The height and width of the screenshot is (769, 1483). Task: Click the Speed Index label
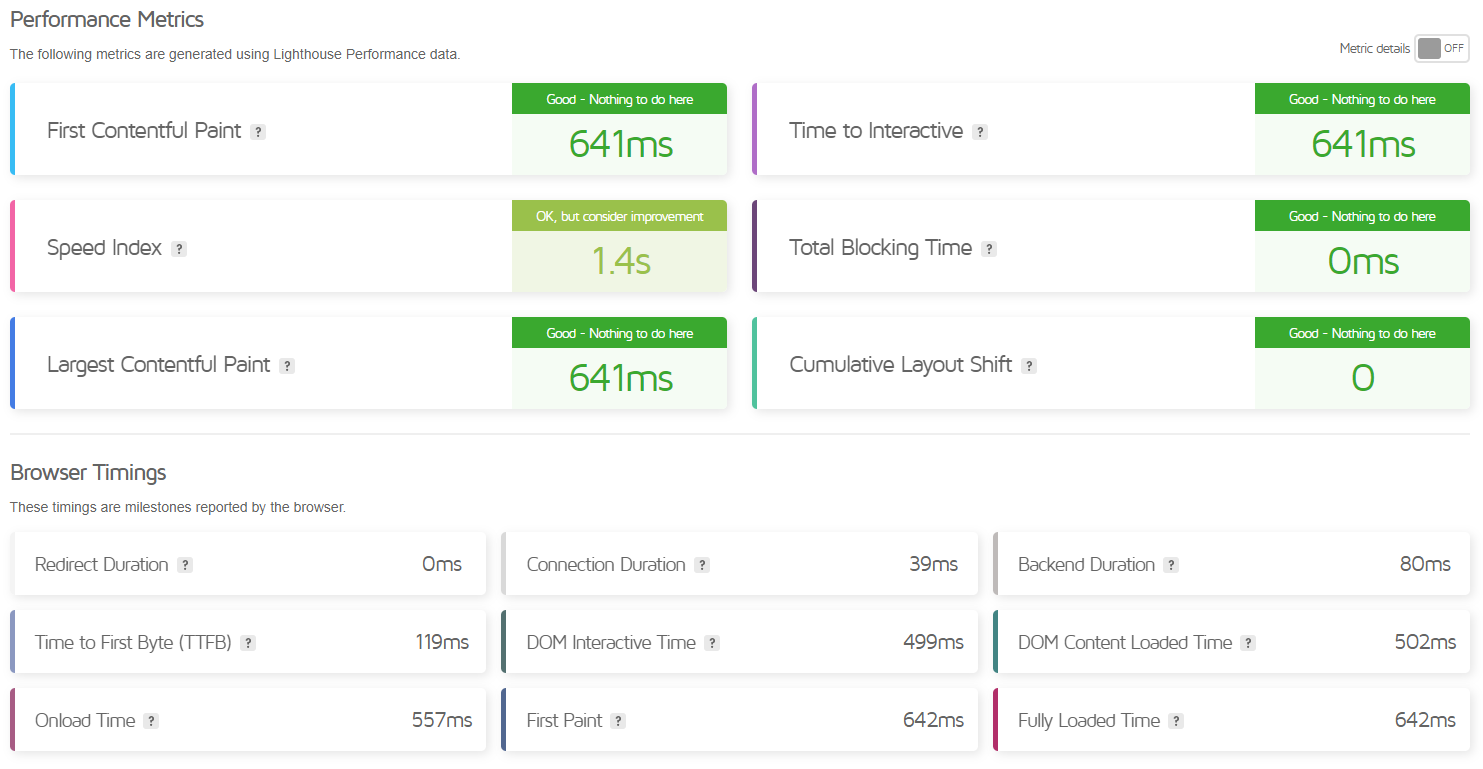[104, 248]
